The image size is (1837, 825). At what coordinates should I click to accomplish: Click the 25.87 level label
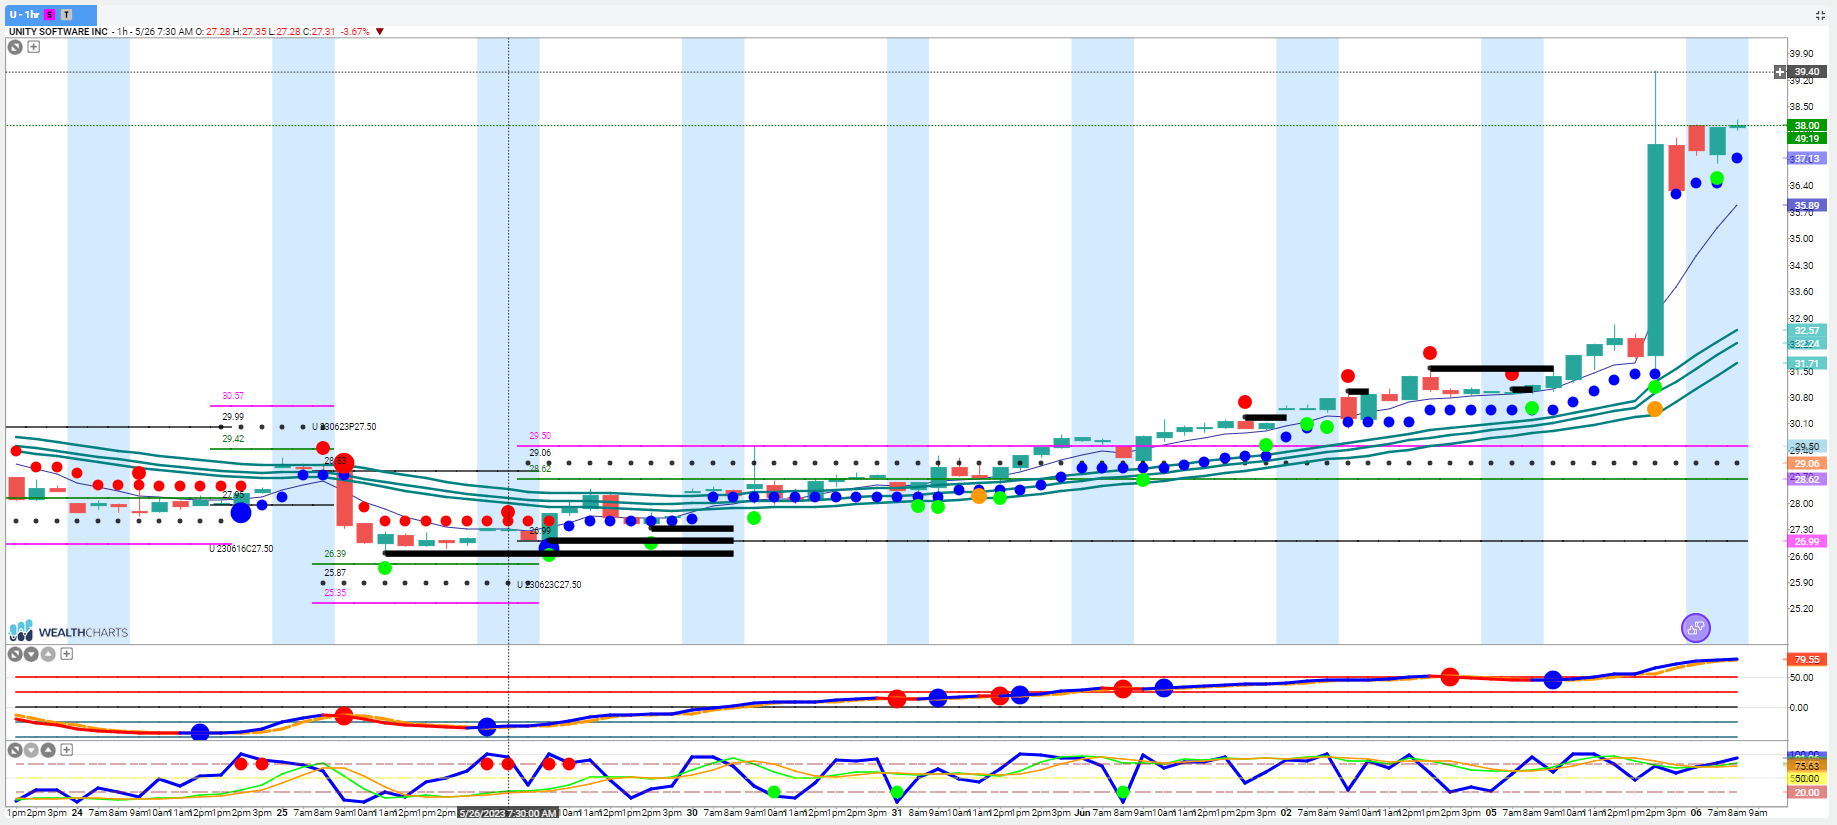[335, 574]
